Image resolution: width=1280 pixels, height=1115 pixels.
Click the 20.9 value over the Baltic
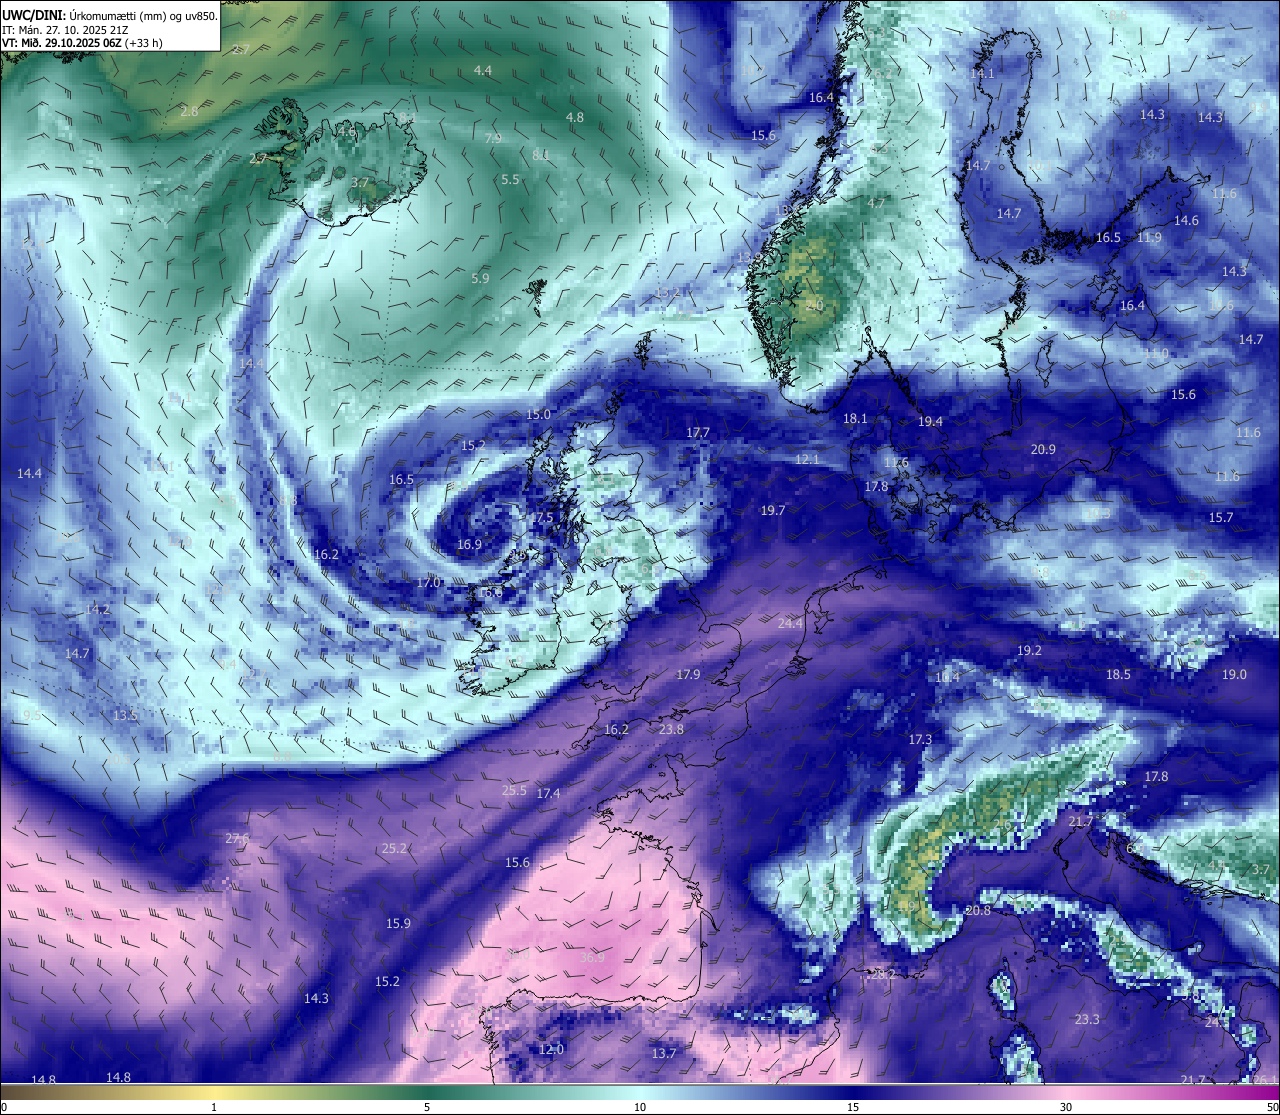click(1043, 449)
